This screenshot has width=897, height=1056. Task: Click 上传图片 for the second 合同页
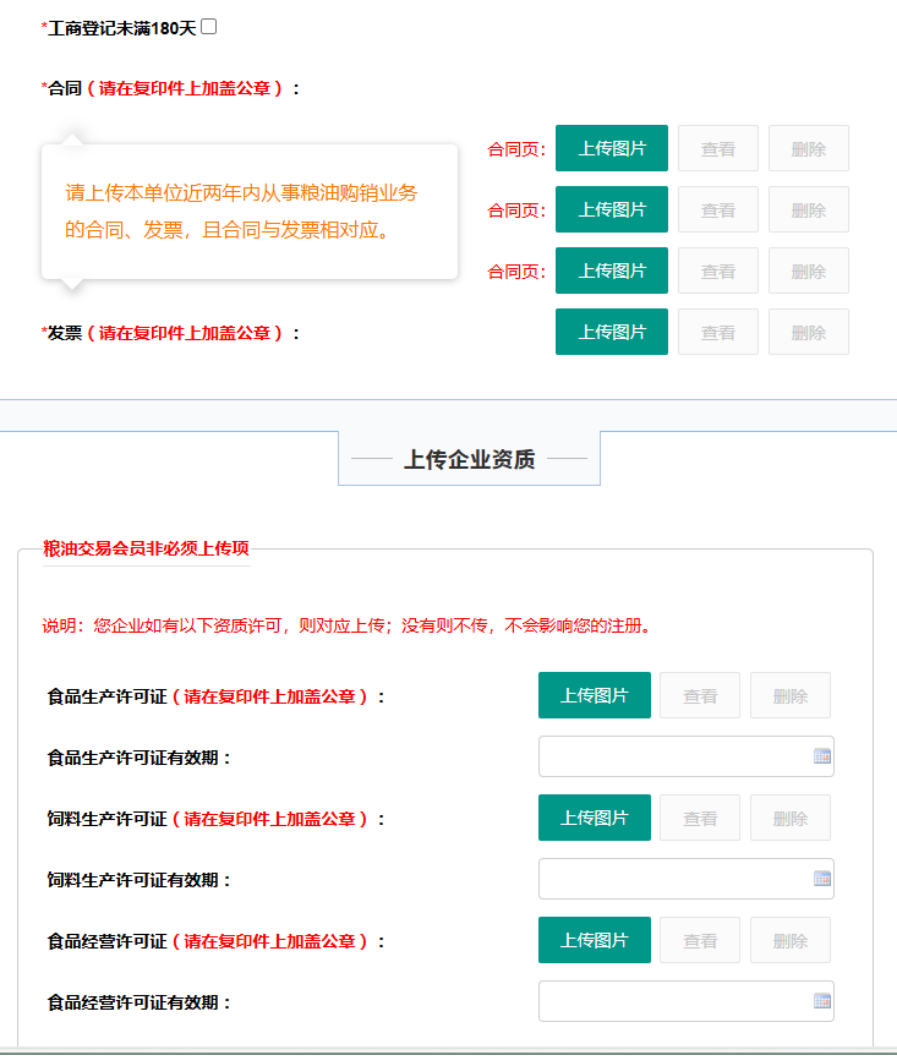(x=611, y=210)
